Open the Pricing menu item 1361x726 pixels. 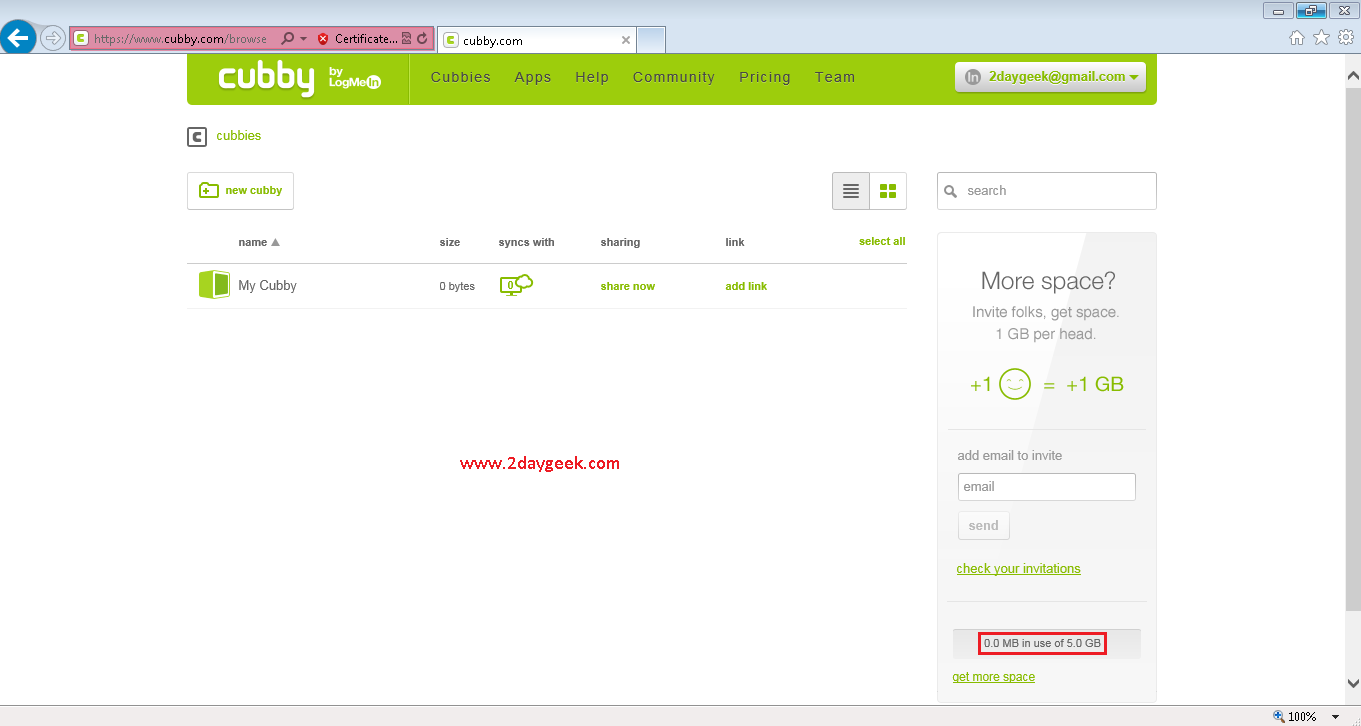[765, 77]
